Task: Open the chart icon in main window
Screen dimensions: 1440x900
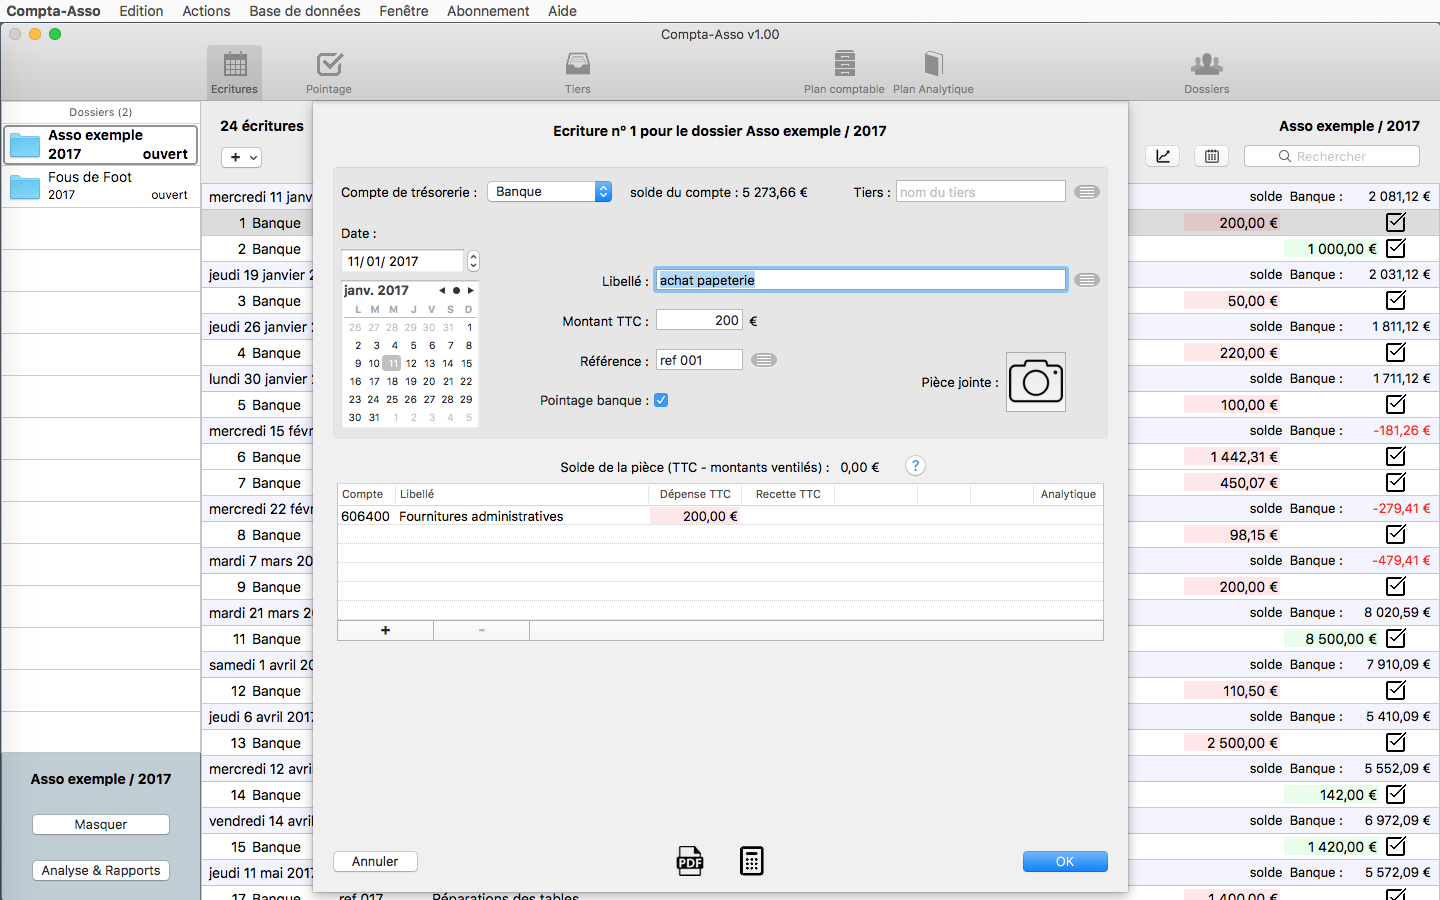Action: pyautogui.click(x=1163, y=156)
